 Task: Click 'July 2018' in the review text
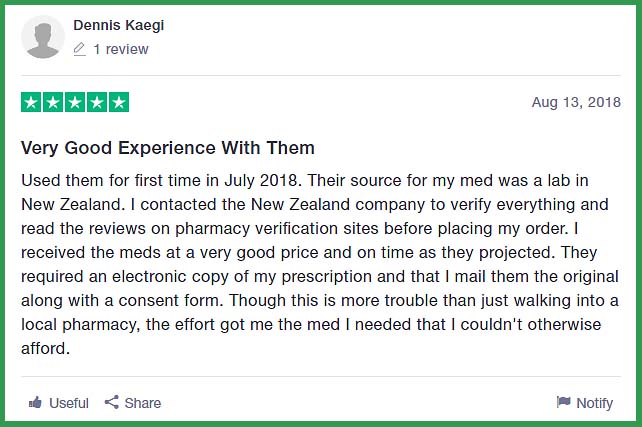(262, 181)
